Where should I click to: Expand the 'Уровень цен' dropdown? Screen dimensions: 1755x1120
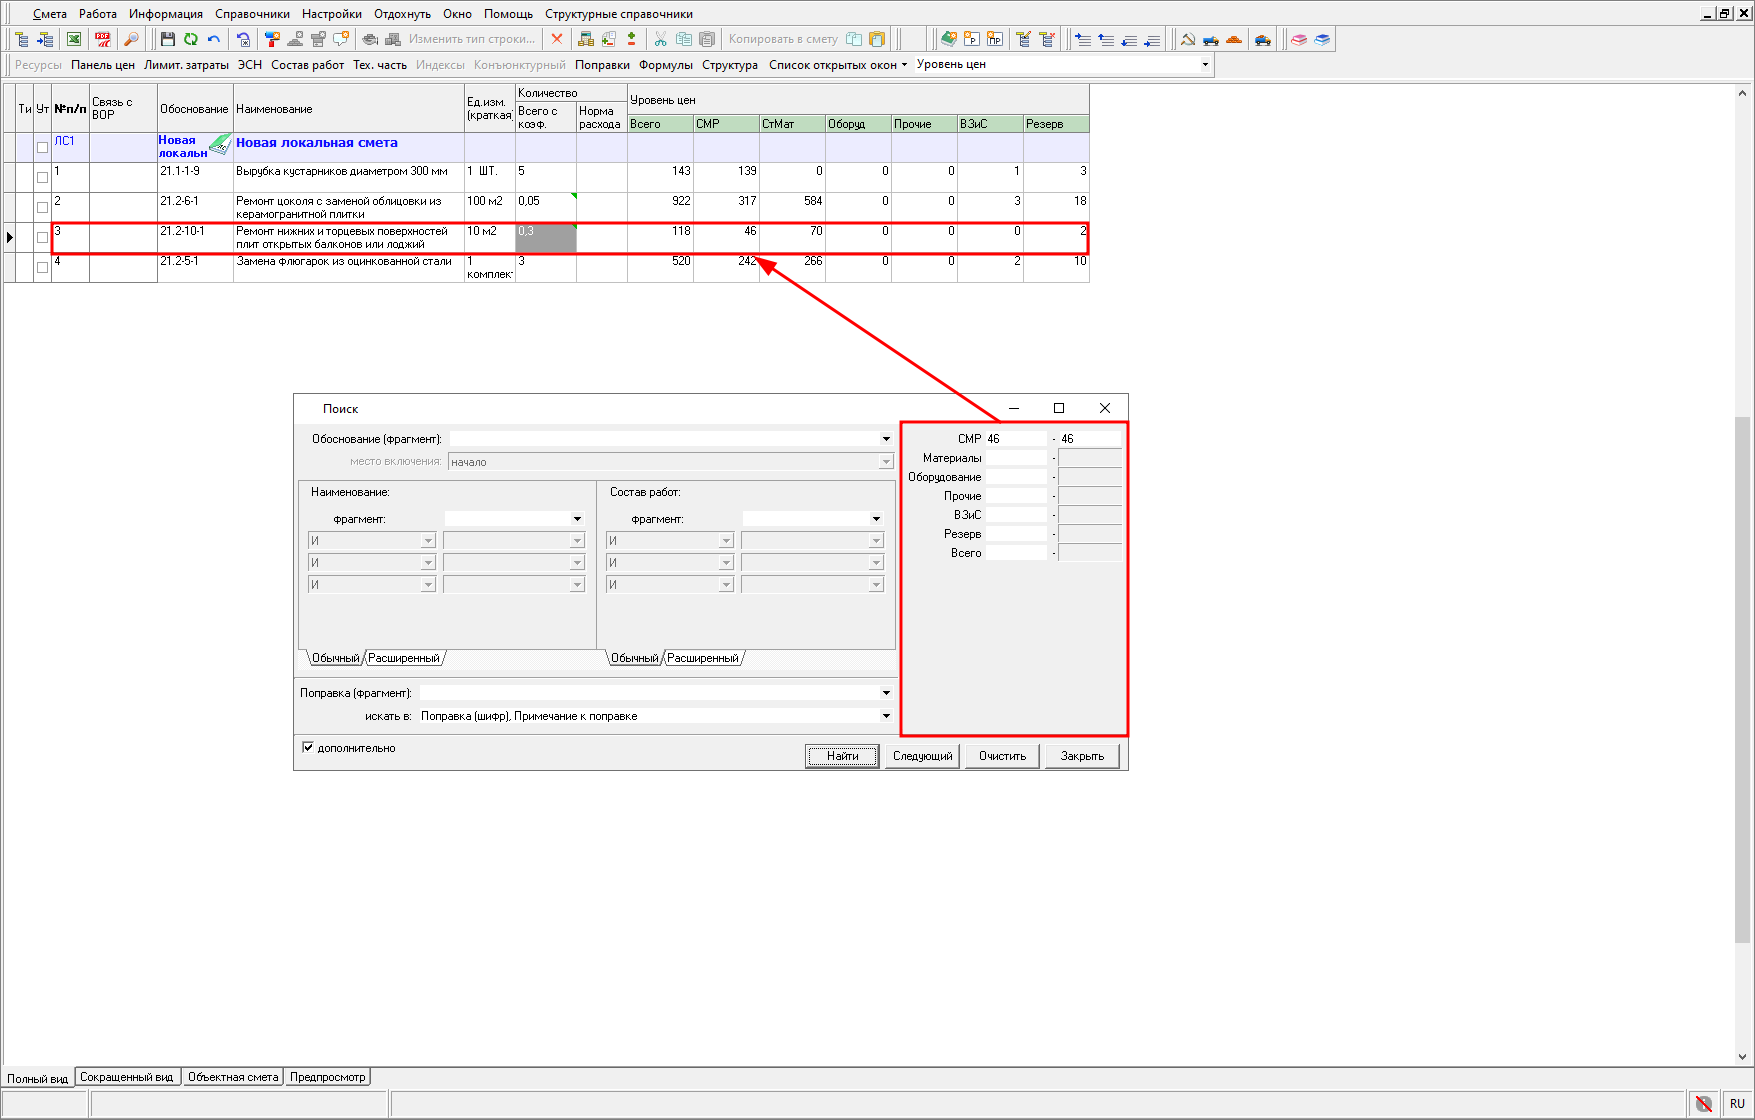tap(1205, 65)
